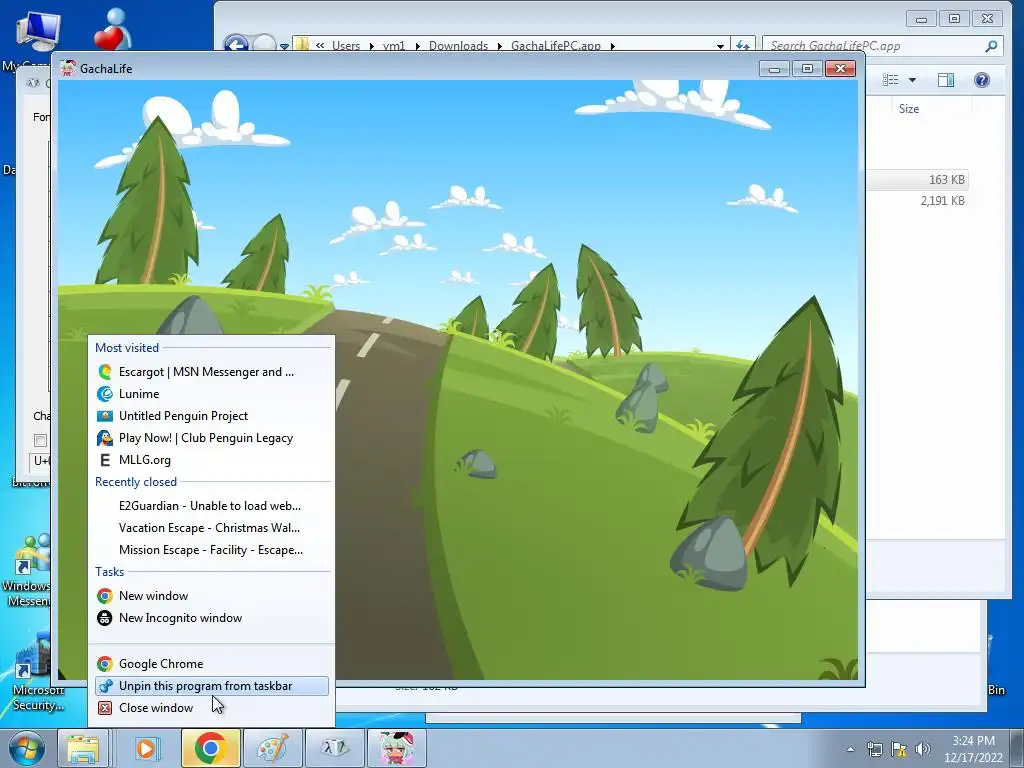Open Windows Media Player taskbar icon

[146, 748]
